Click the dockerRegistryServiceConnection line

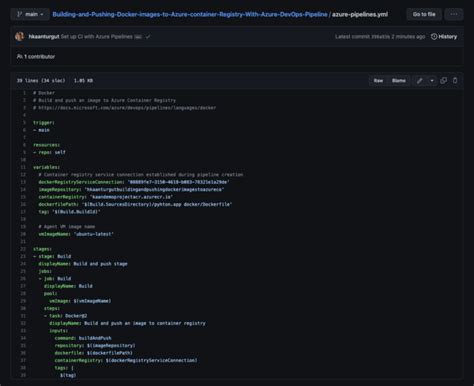(134, 182)
